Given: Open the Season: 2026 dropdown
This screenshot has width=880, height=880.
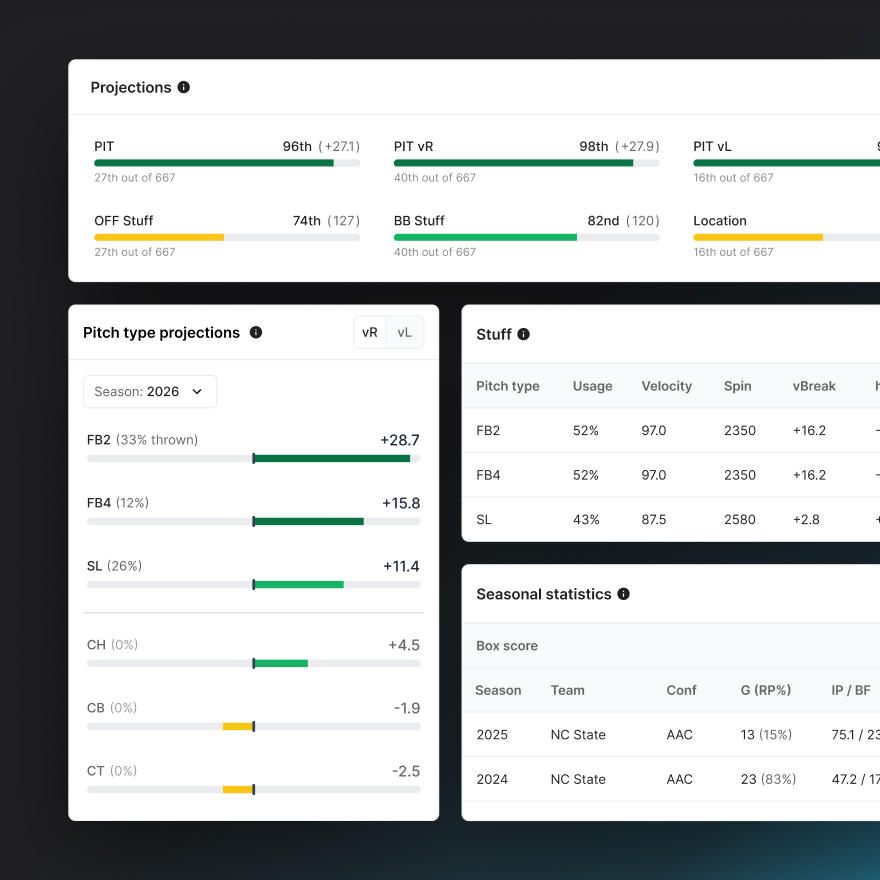Looking at the screenshot, I should [x=149, y=391].
